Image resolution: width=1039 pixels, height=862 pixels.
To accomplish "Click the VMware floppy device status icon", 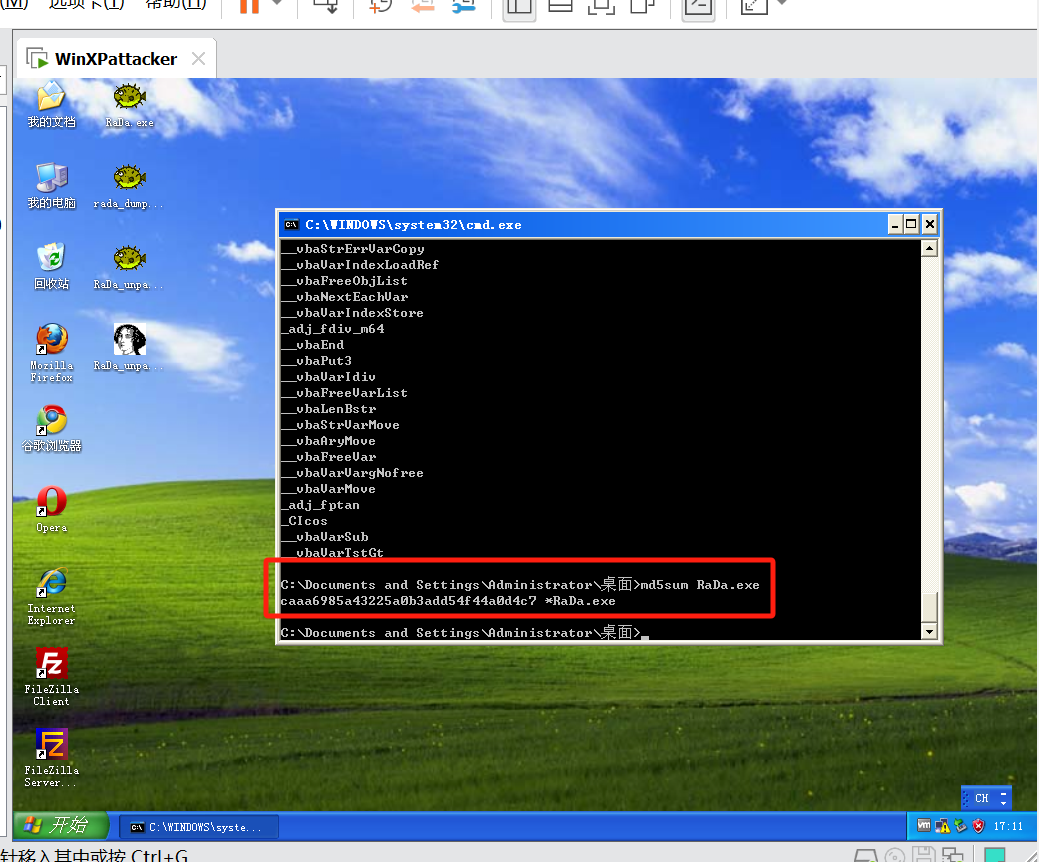I will [x=924, y=855].
